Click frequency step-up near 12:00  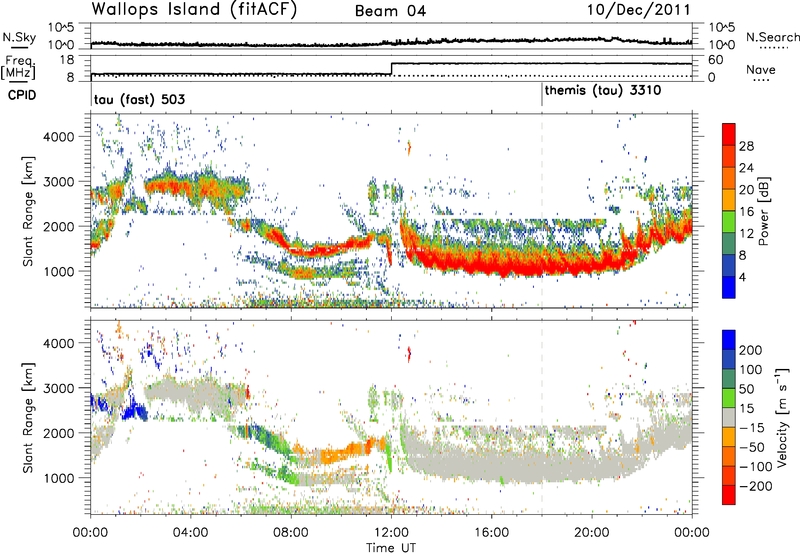click(391, 69)
